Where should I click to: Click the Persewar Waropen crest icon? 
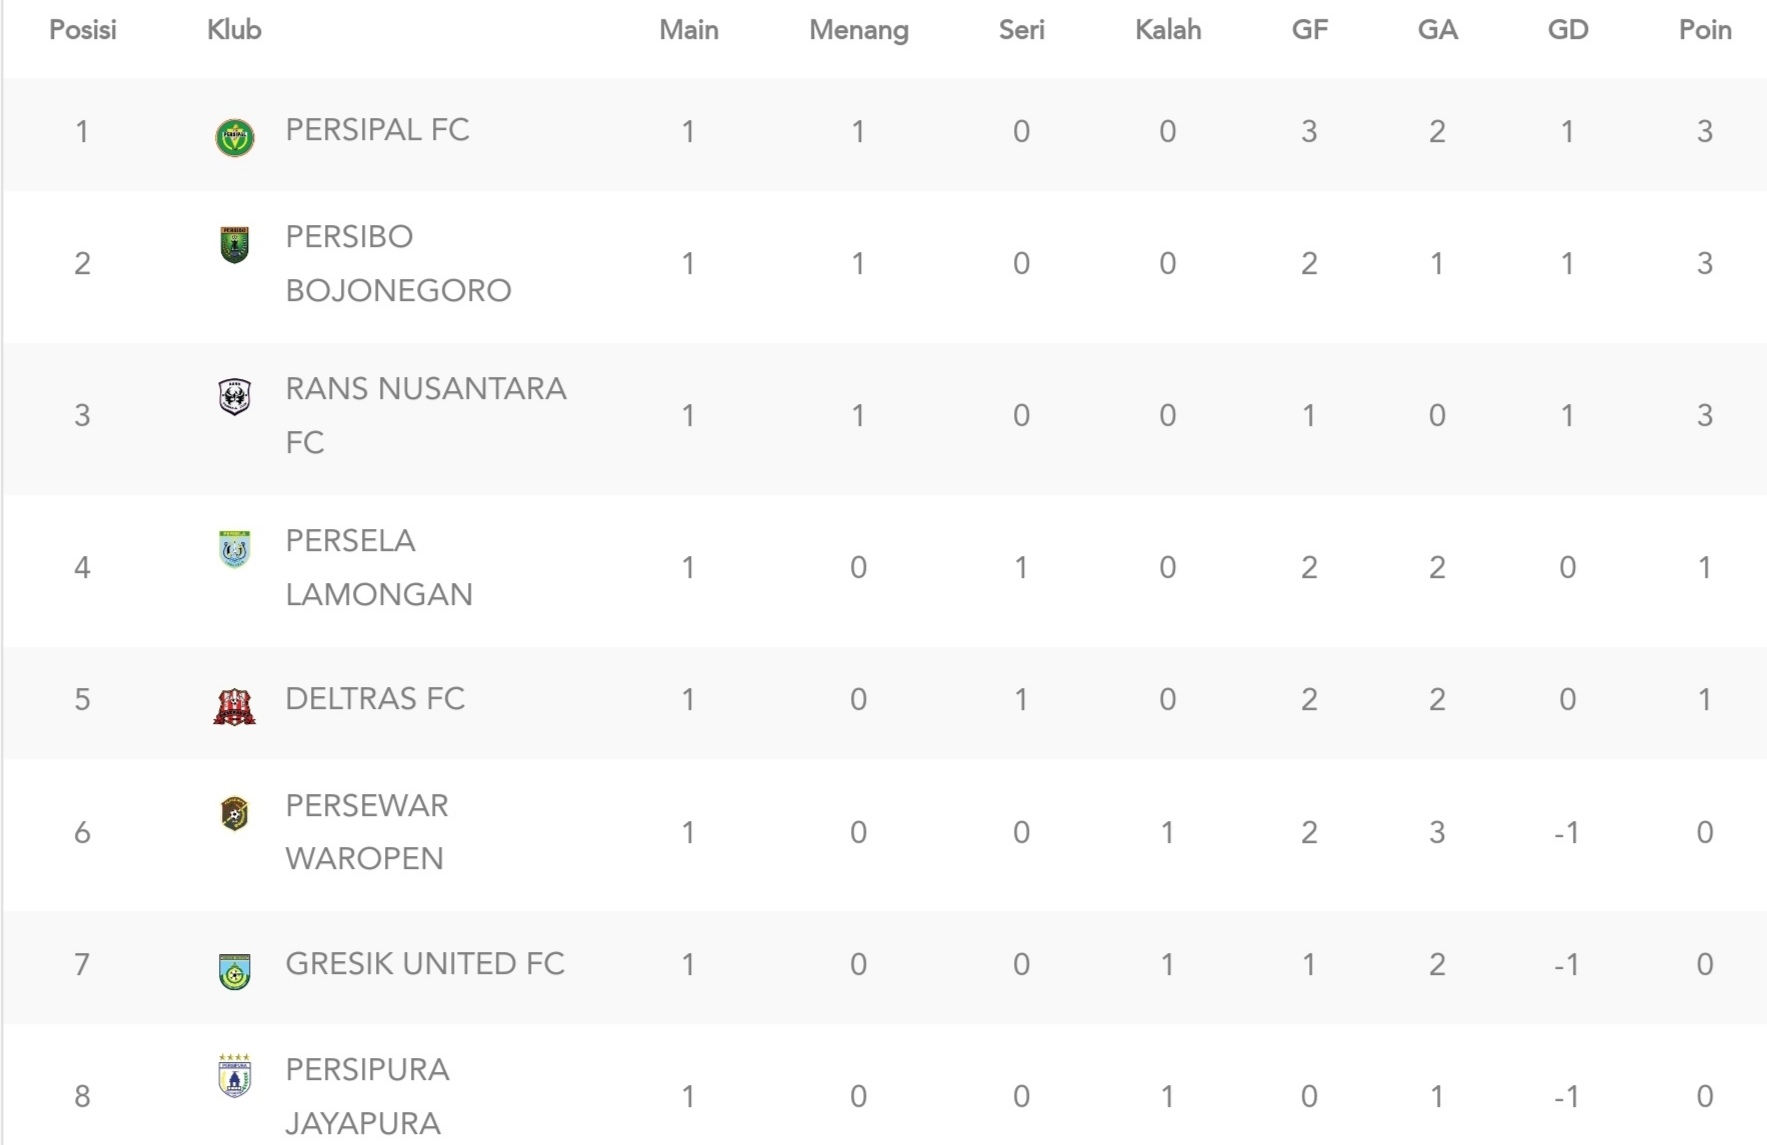pyautogui.click(x=234, y=814)
